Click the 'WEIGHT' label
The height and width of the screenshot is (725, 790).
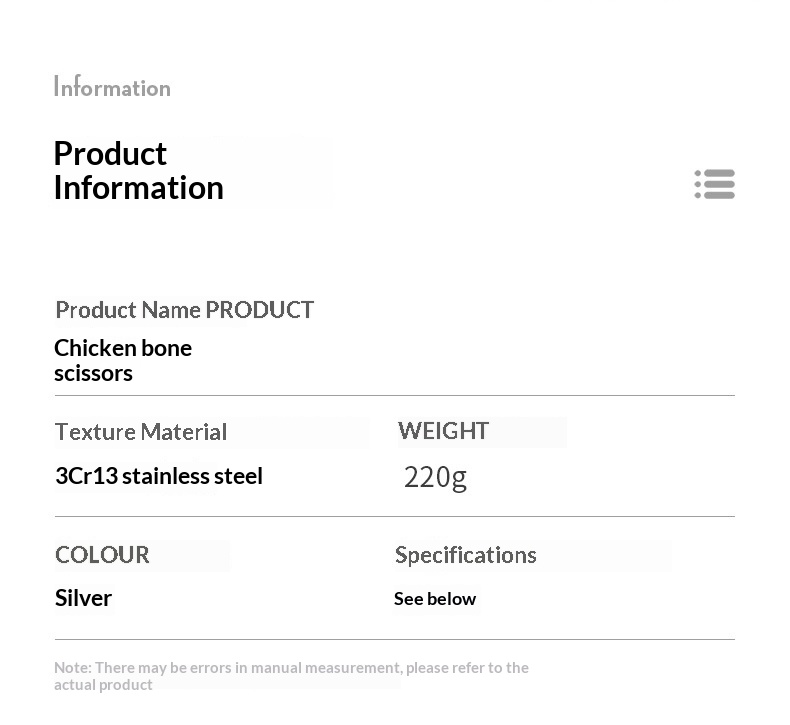click(x=443, y=431)
